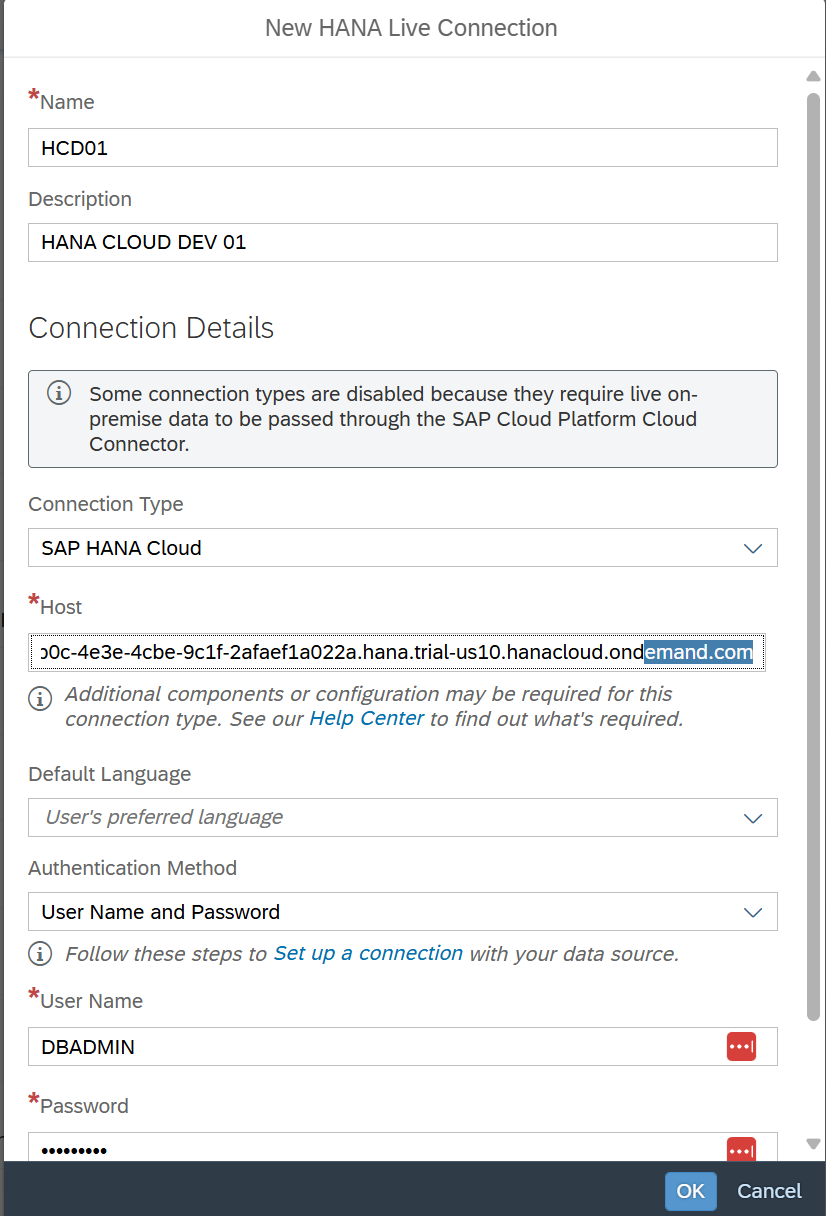Screen dimensions: 826x1216
Task: Click the vertical scrollbar thumb in the dialog
Action: 813,556
